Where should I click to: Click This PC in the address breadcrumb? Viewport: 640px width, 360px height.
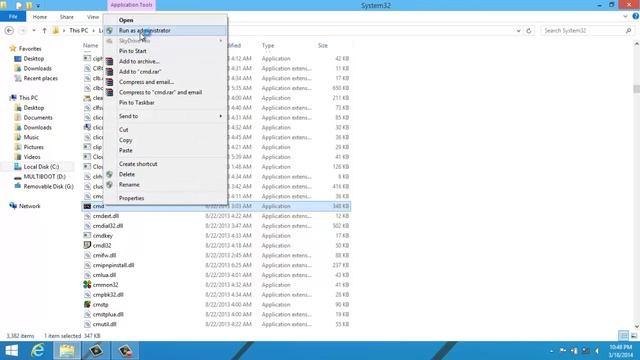[78, 31]
